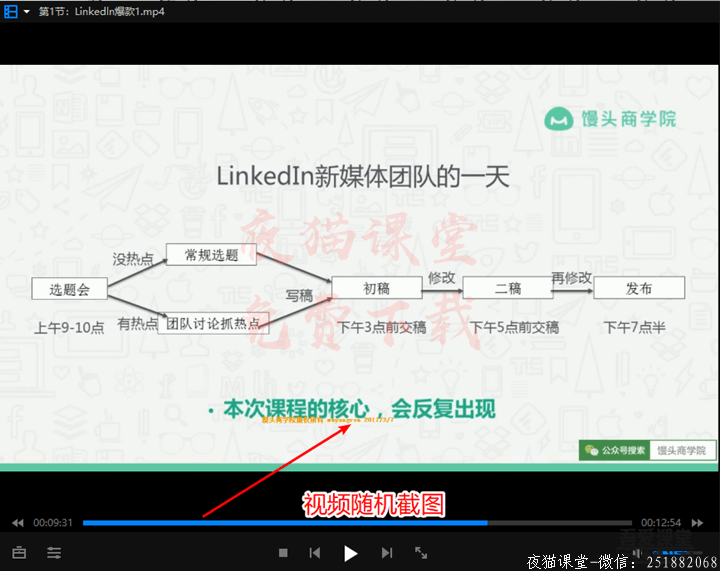Fast forward with the double-right arrow button

click(698, 523)
